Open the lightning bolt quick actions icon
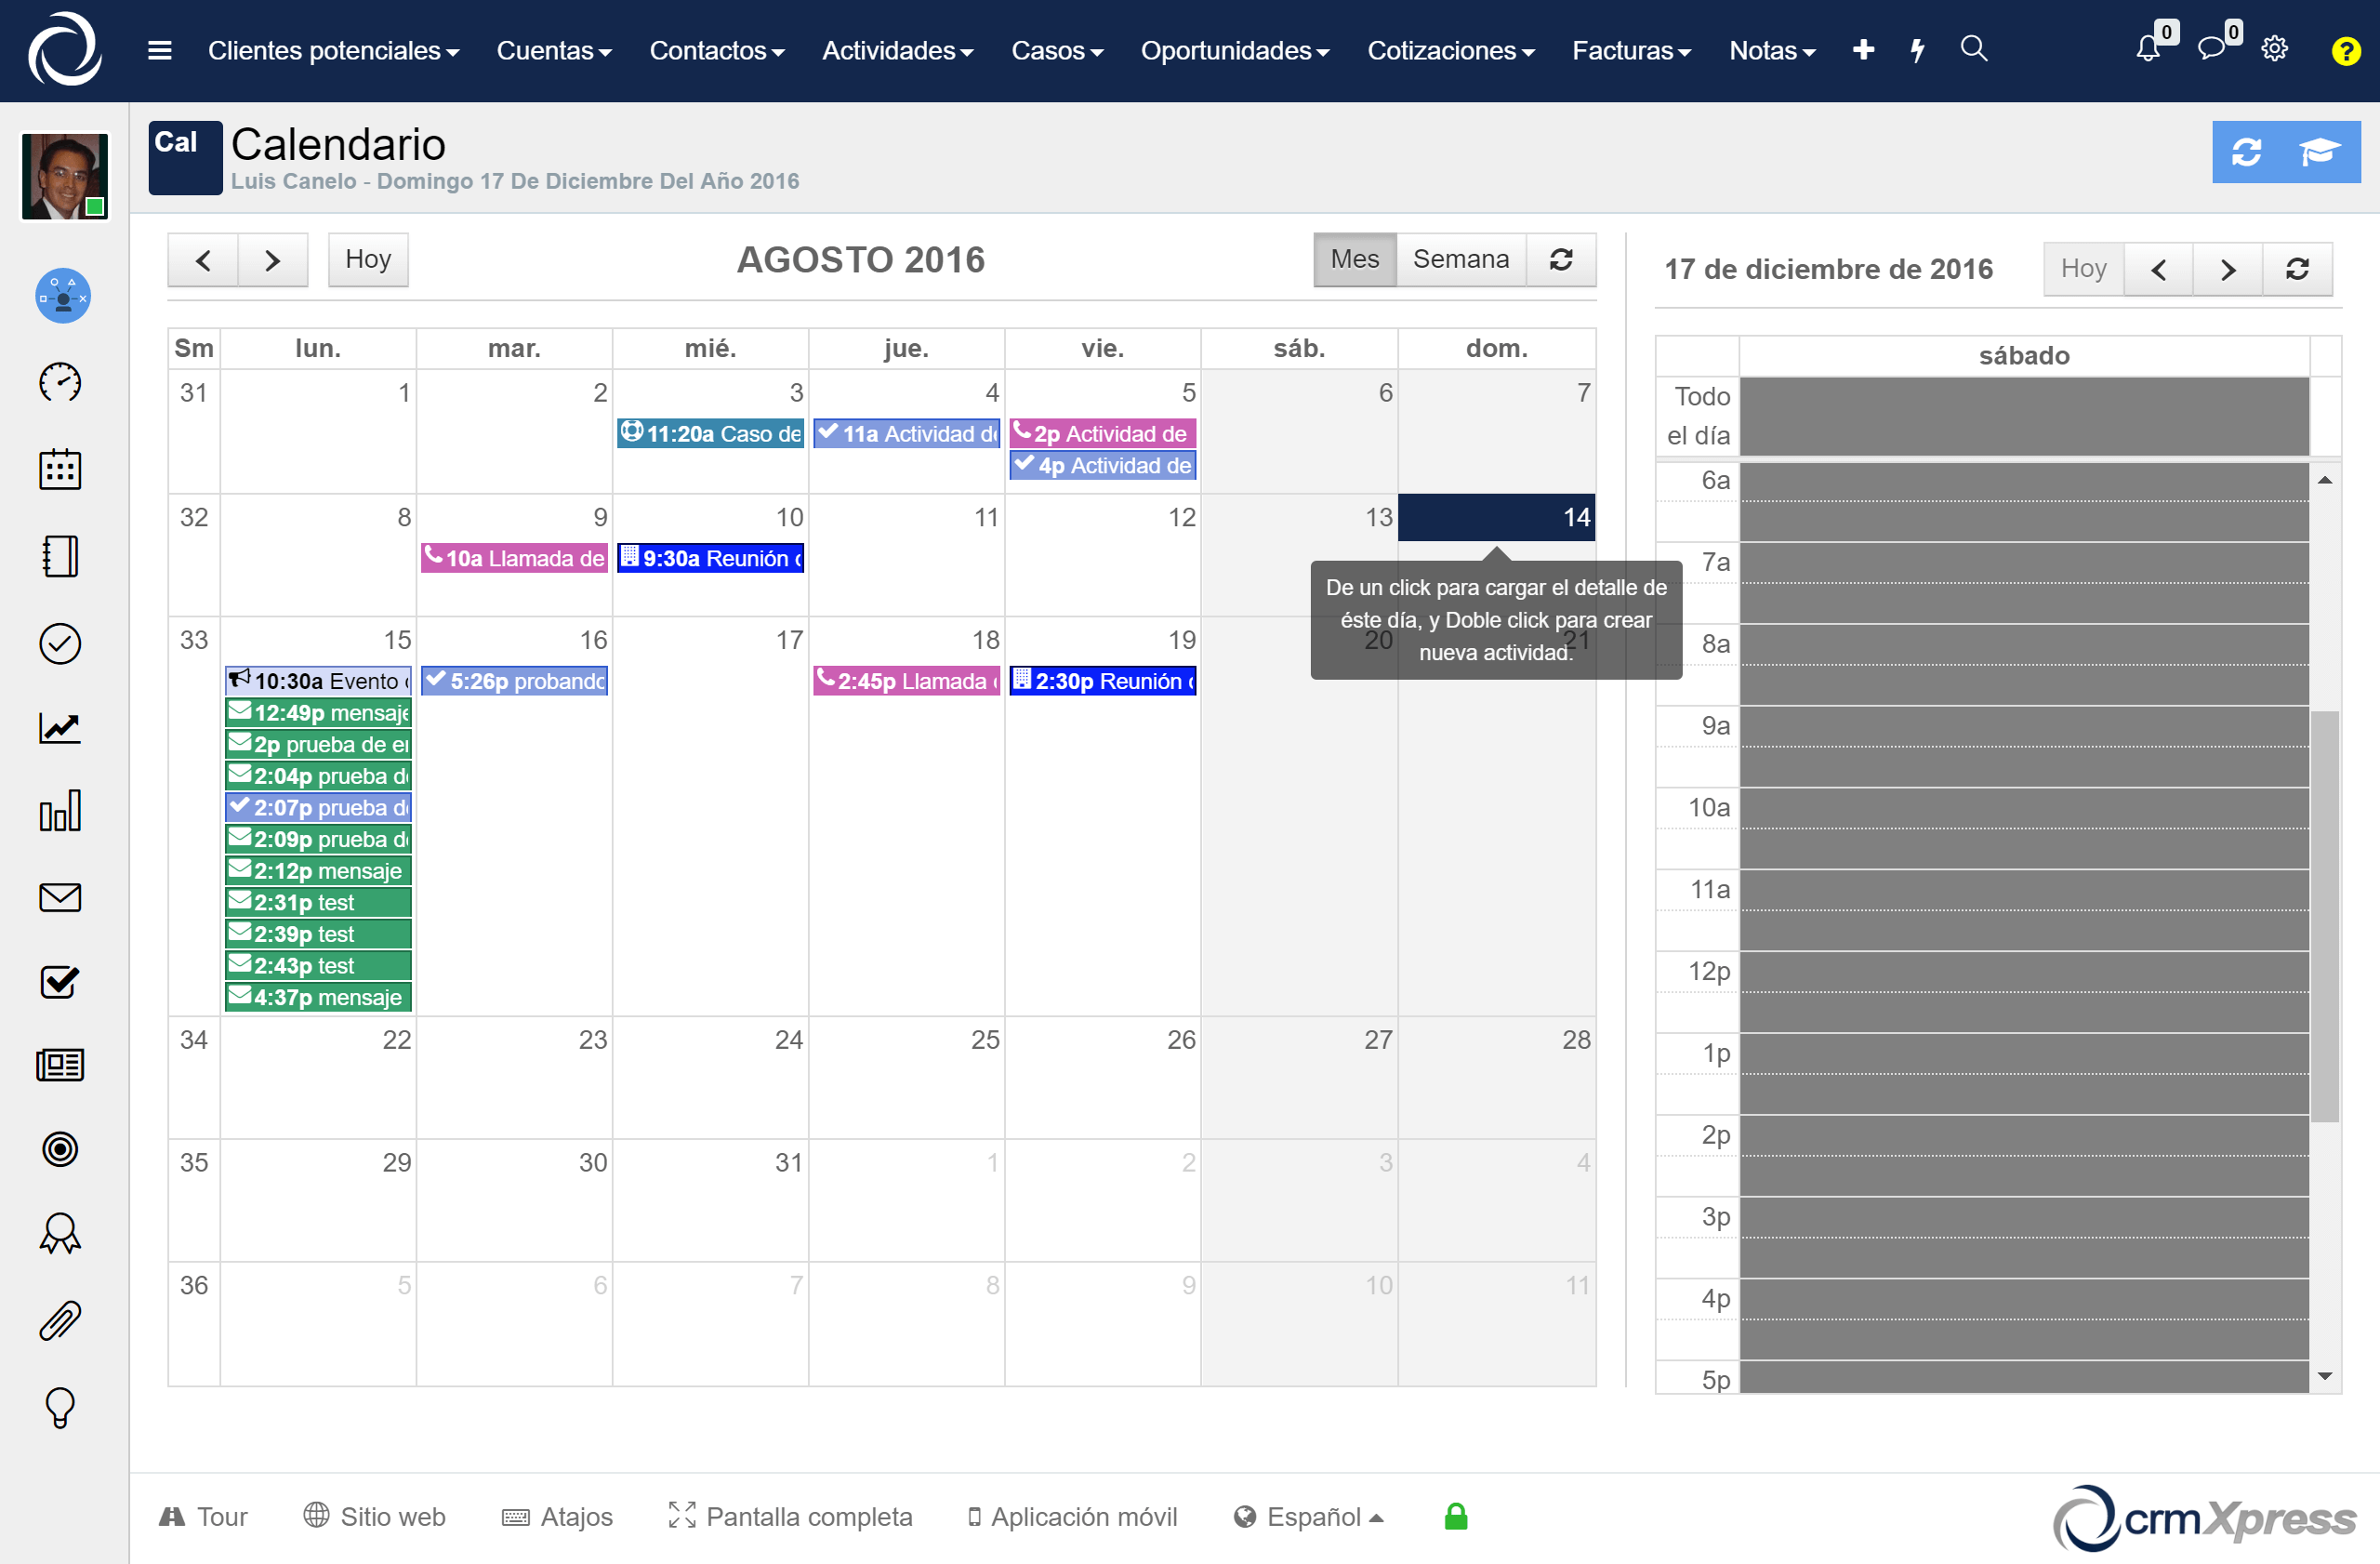The height and width of the screenshot is (1564, 2380). coord(1917,49)
